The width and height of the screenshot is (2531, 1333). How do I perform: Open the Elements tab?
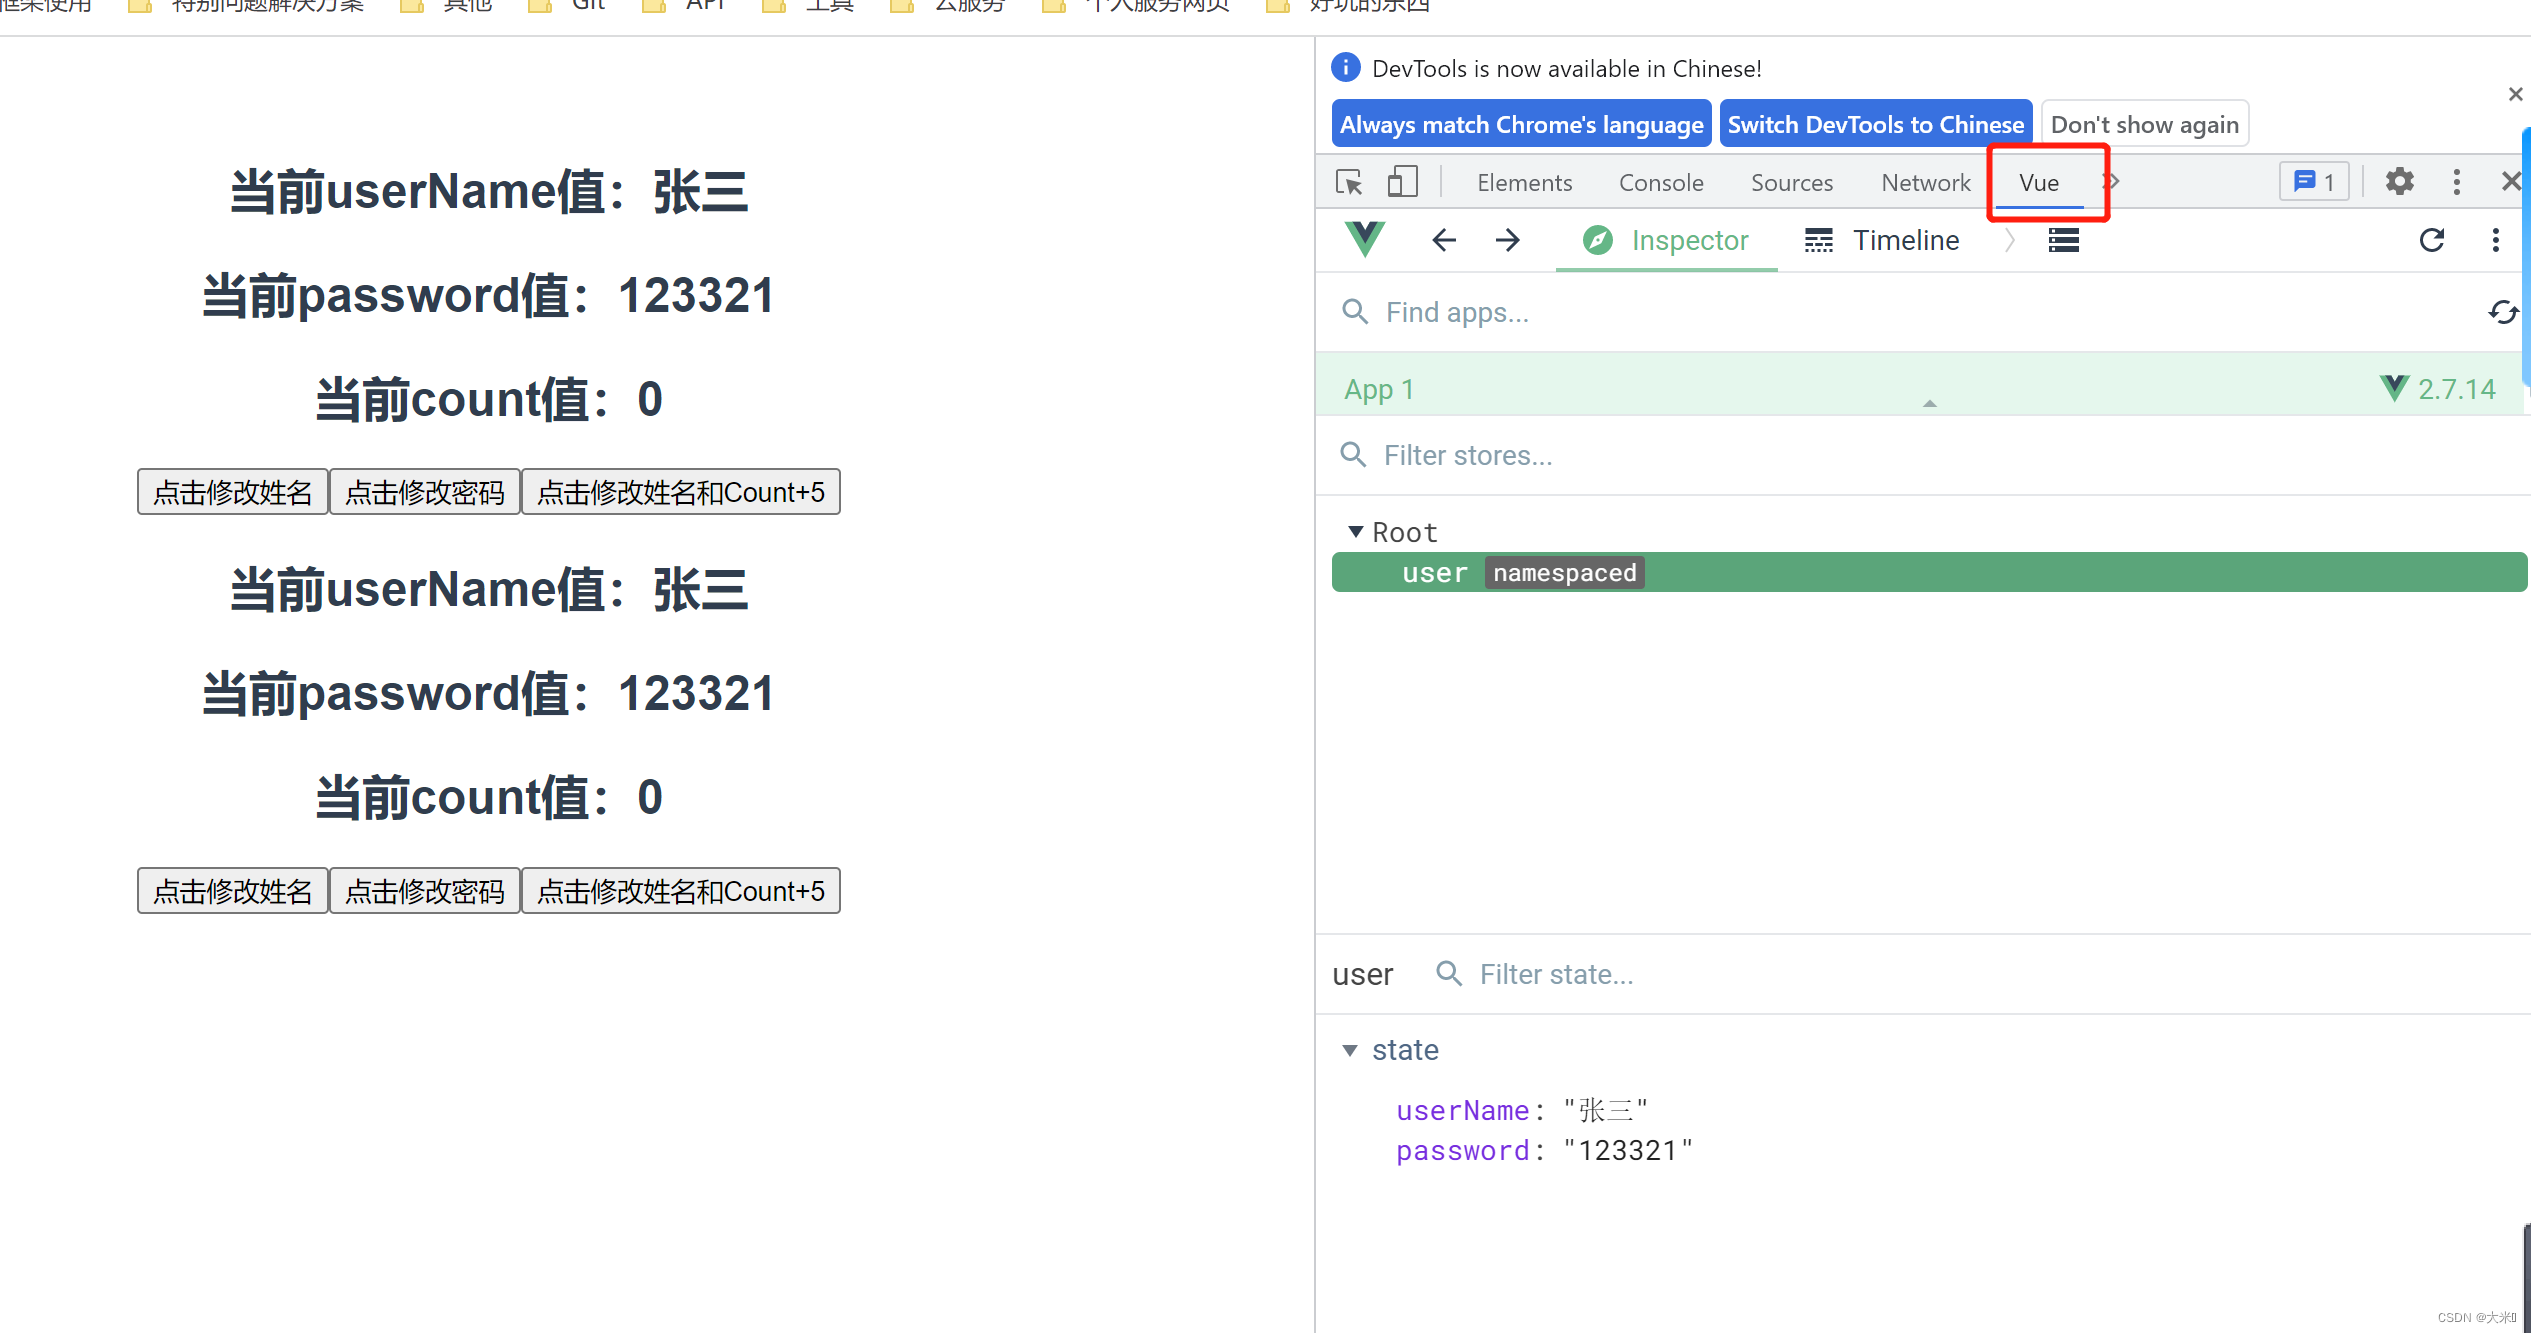[x=1524, y=183]
